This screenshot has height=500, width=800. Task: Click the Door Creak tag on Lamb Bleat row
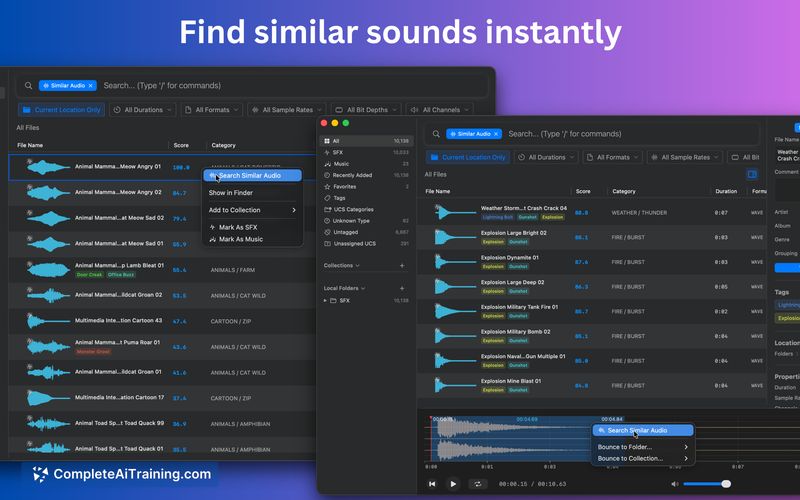click(x=89, y=275)
